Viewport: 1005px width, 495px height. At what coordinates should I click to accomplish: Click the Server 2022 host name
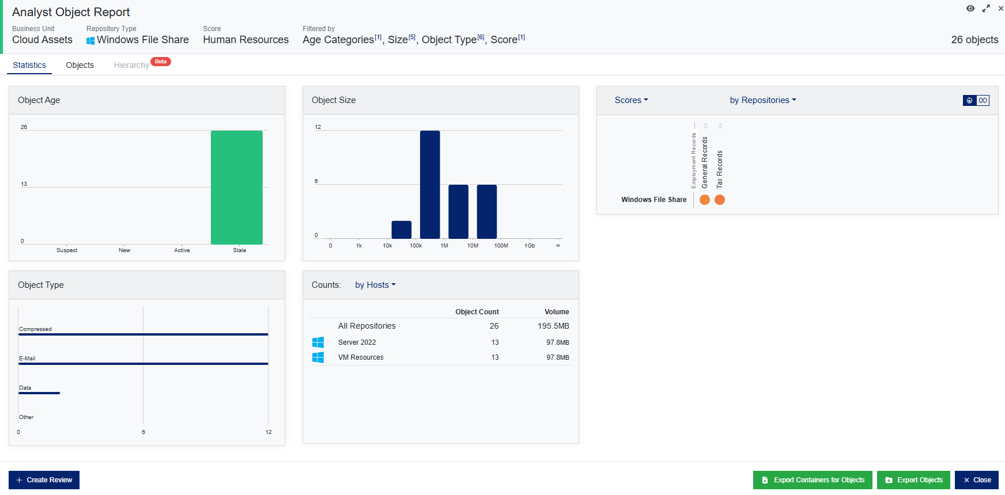click(357, 342)
